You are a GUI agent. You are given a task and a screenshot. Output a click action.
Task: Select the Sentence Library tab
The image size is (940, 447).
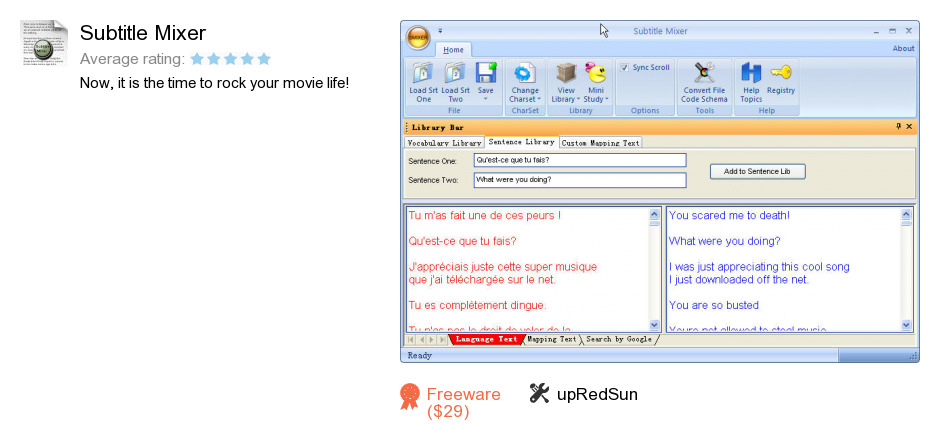coord(521,142)
